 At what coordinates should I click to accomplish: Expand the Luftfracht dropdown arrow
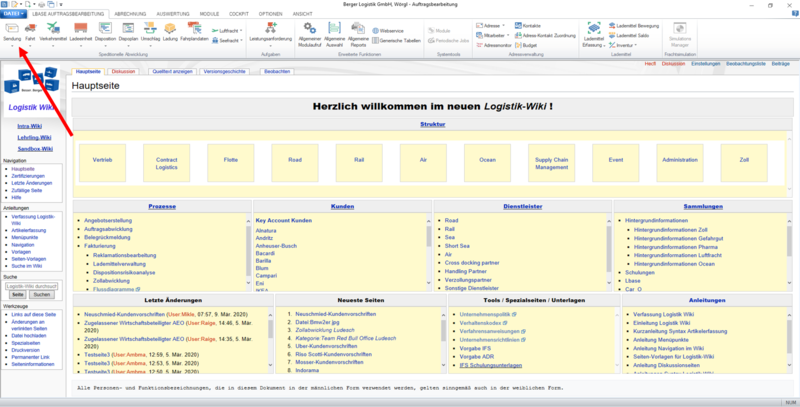(241, 31)
